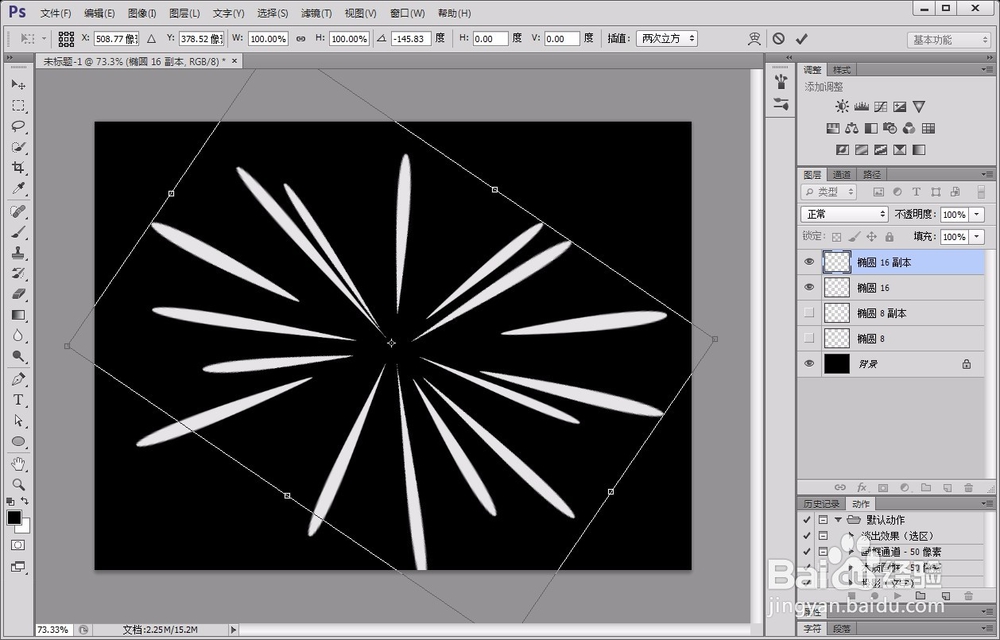Click the reference point locator grid
This screenshot has height=640, width=1000.
click(x=66, y=39)
